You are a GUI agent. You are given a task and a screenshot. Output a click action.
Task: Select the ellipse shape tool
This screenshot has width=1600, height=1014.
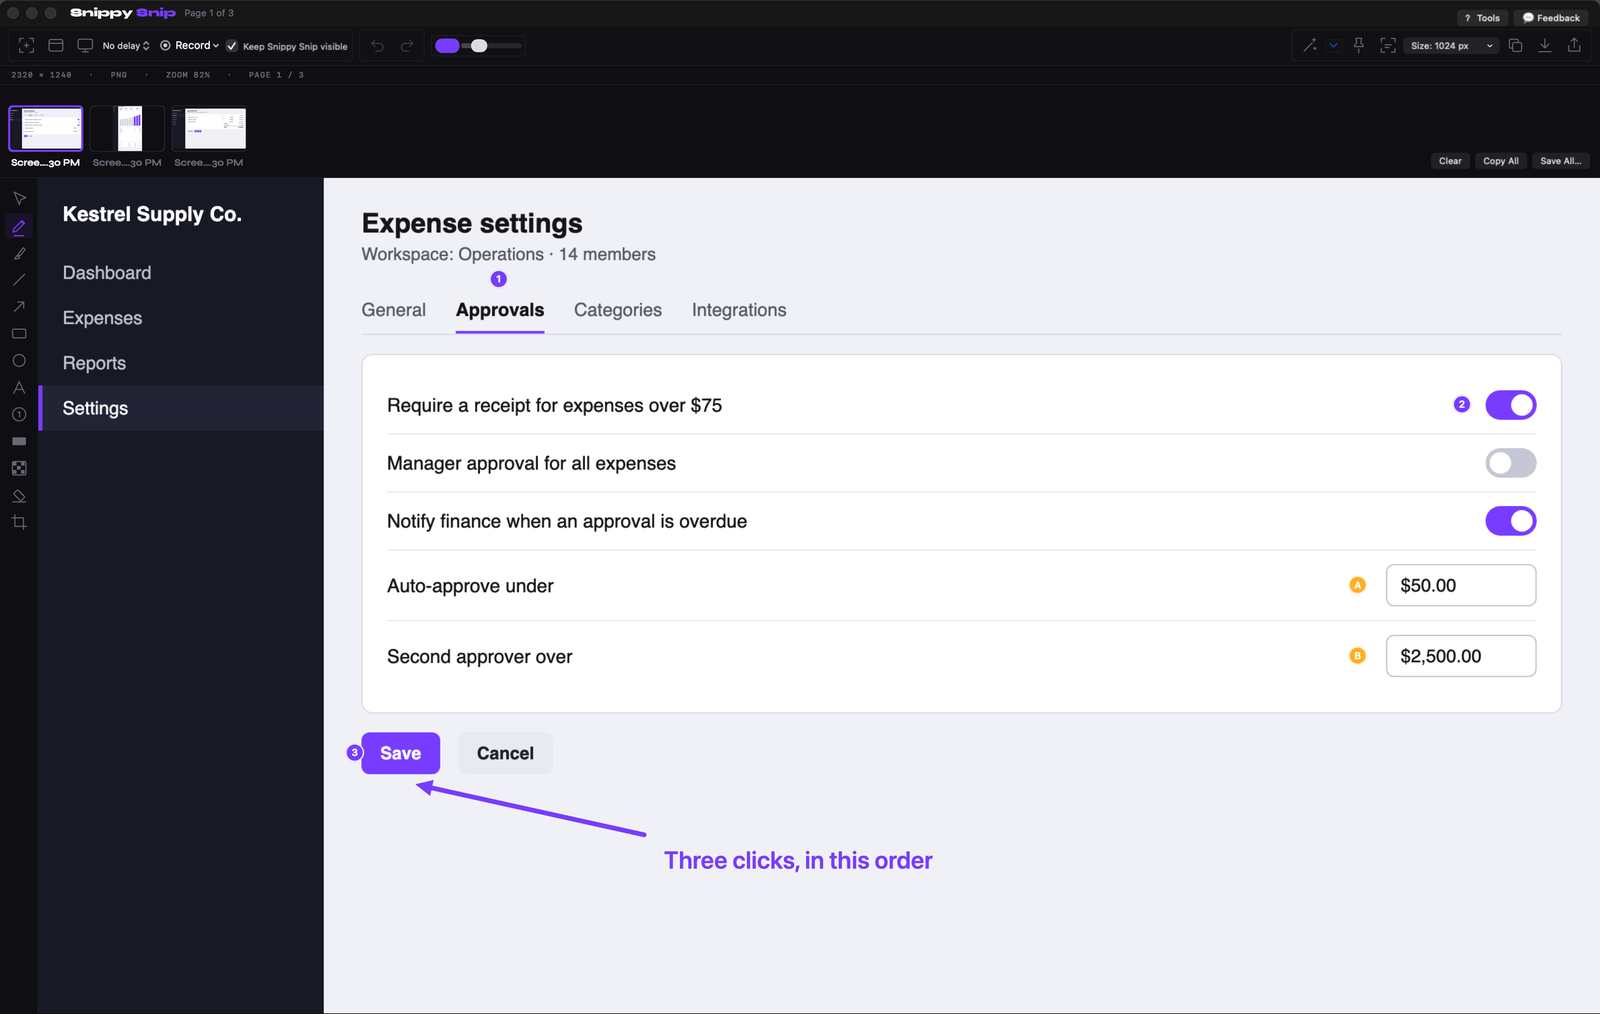pyautogui.click(x=19, y=361)
